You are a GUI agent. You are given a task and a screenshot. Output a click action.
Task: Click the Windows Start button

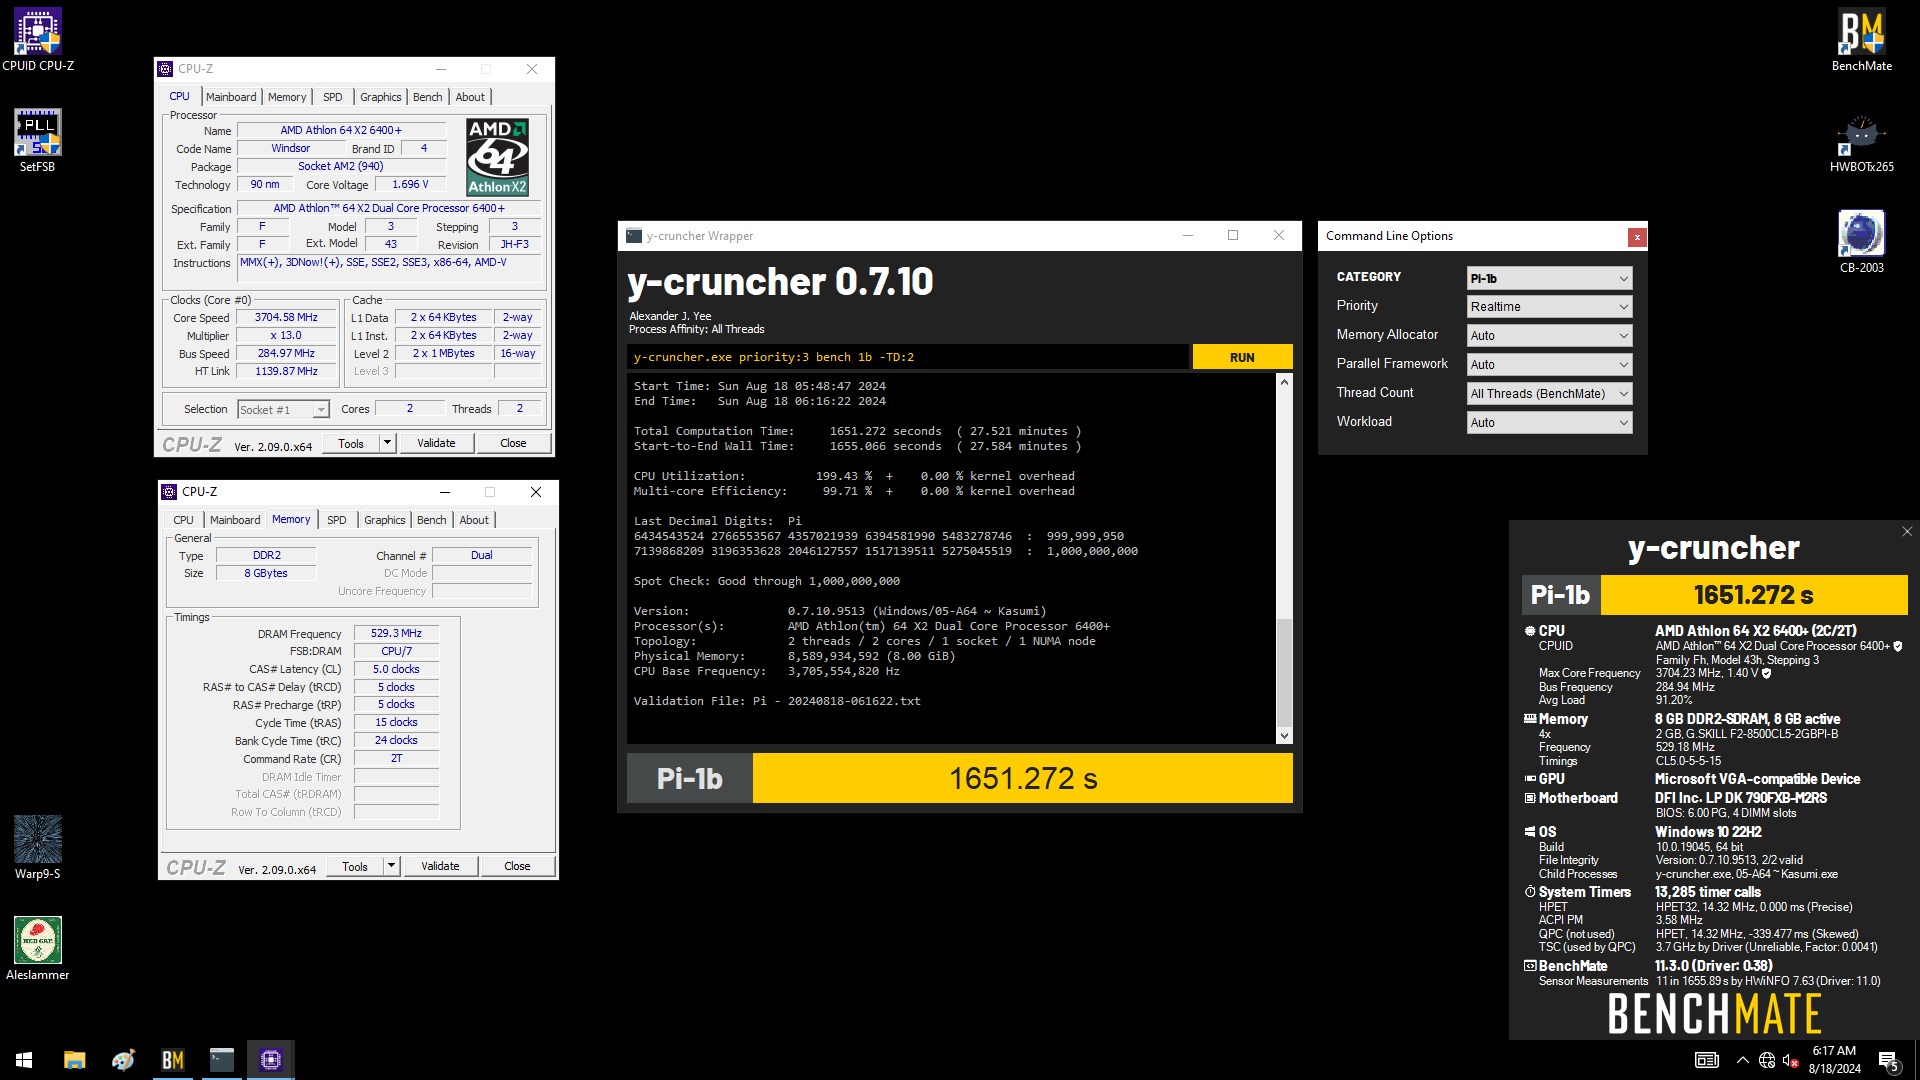24,1060
